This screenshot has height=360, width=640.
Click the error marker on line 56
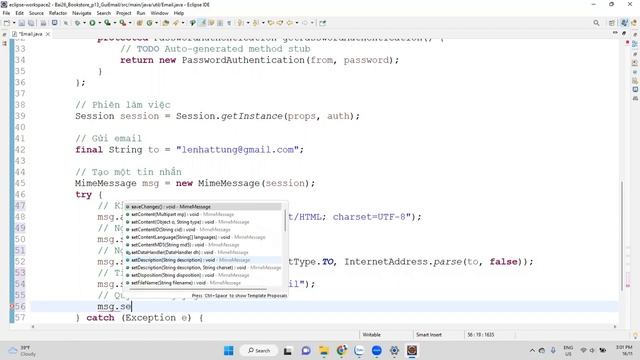[x=12, y=307]
